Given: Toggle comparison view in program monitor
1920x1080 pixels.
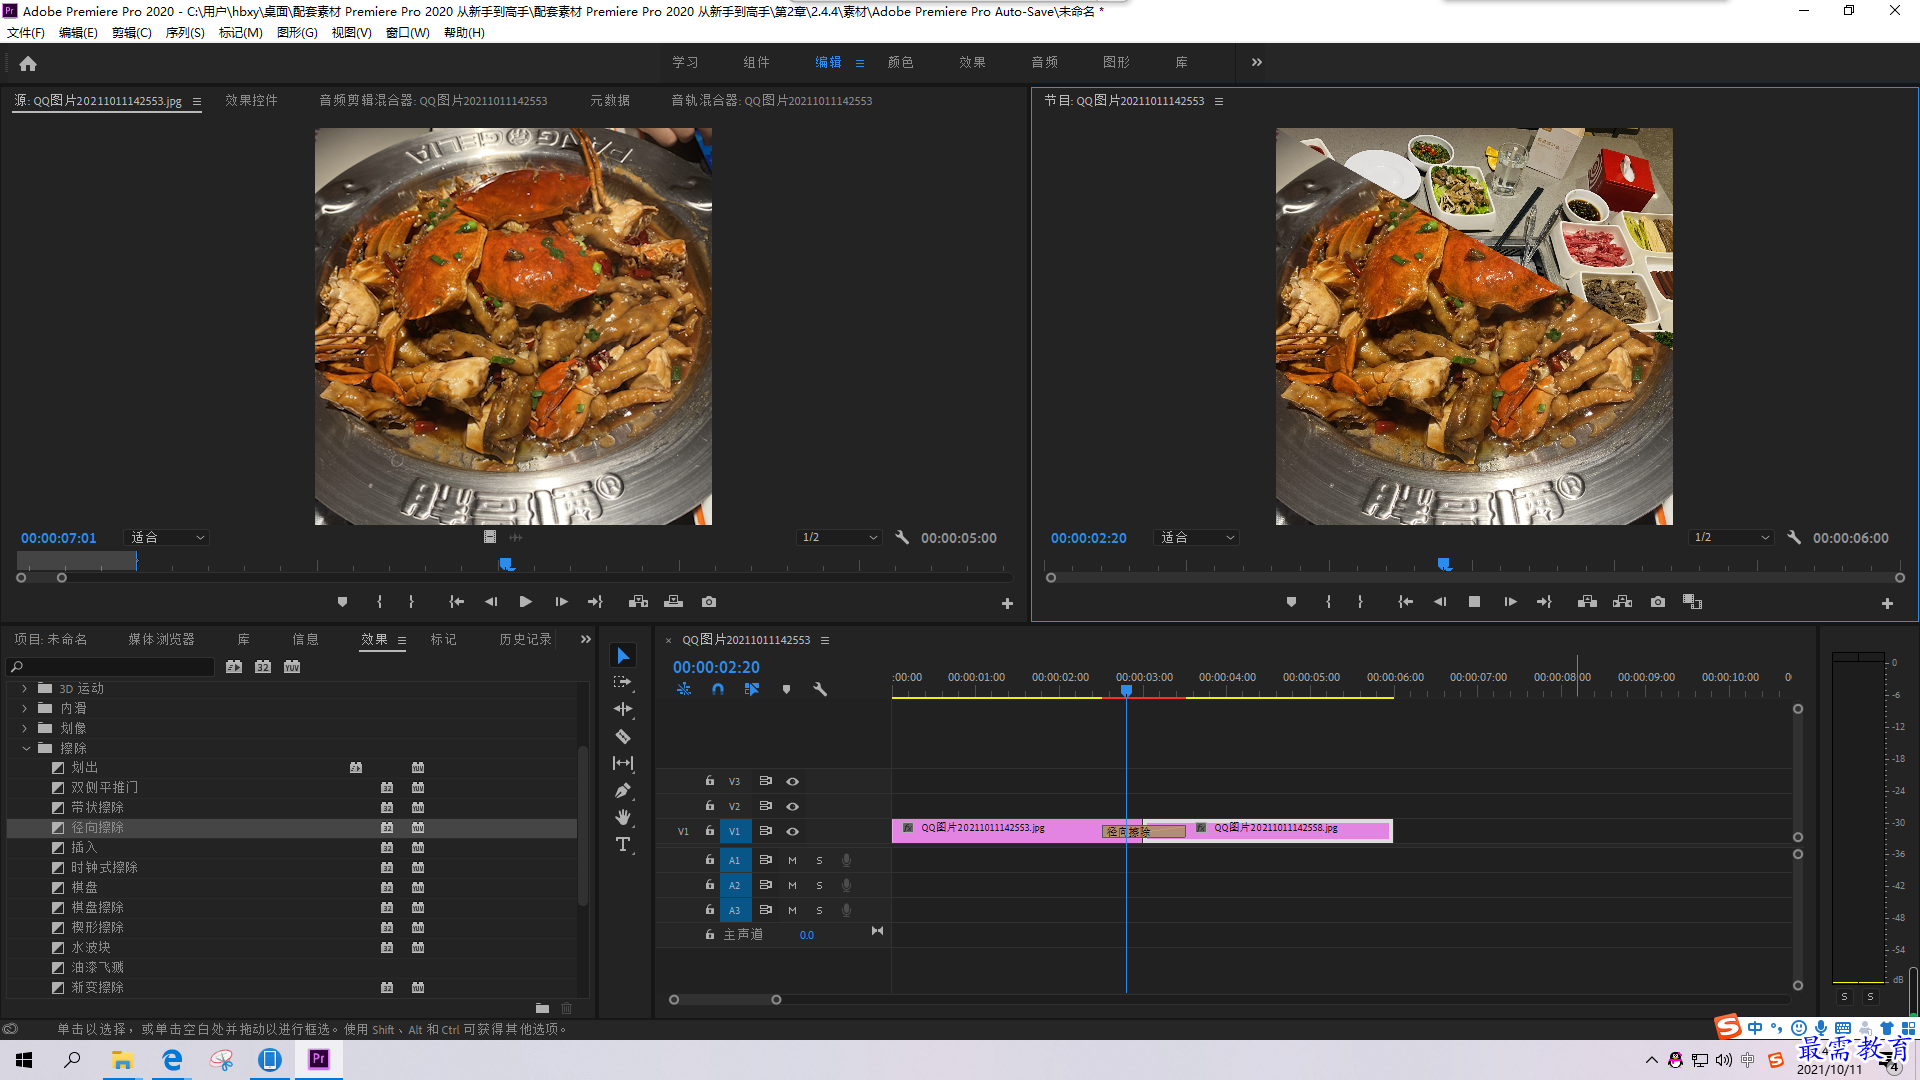Looking at the screenshot, I should (1692, 602).
